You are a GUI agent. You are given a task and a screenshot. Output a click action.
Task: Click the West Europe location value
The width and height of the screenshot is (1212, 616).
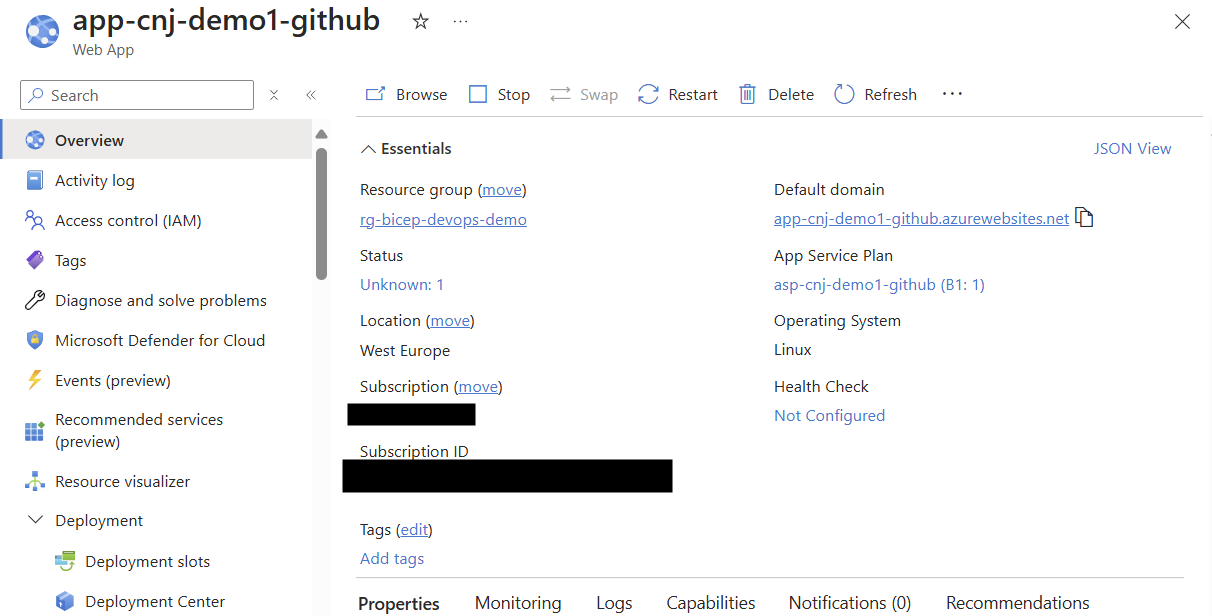[405, 350]
